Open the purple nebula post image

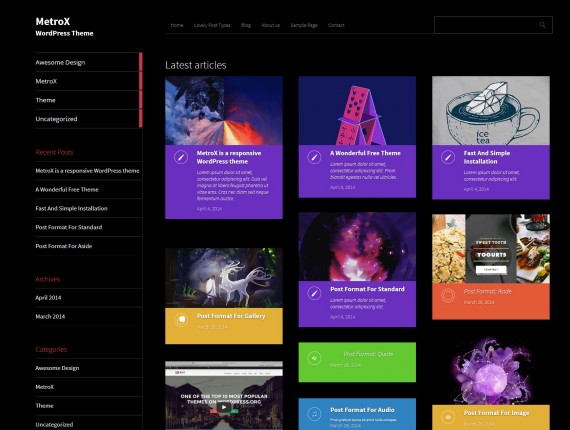point(357,246)
